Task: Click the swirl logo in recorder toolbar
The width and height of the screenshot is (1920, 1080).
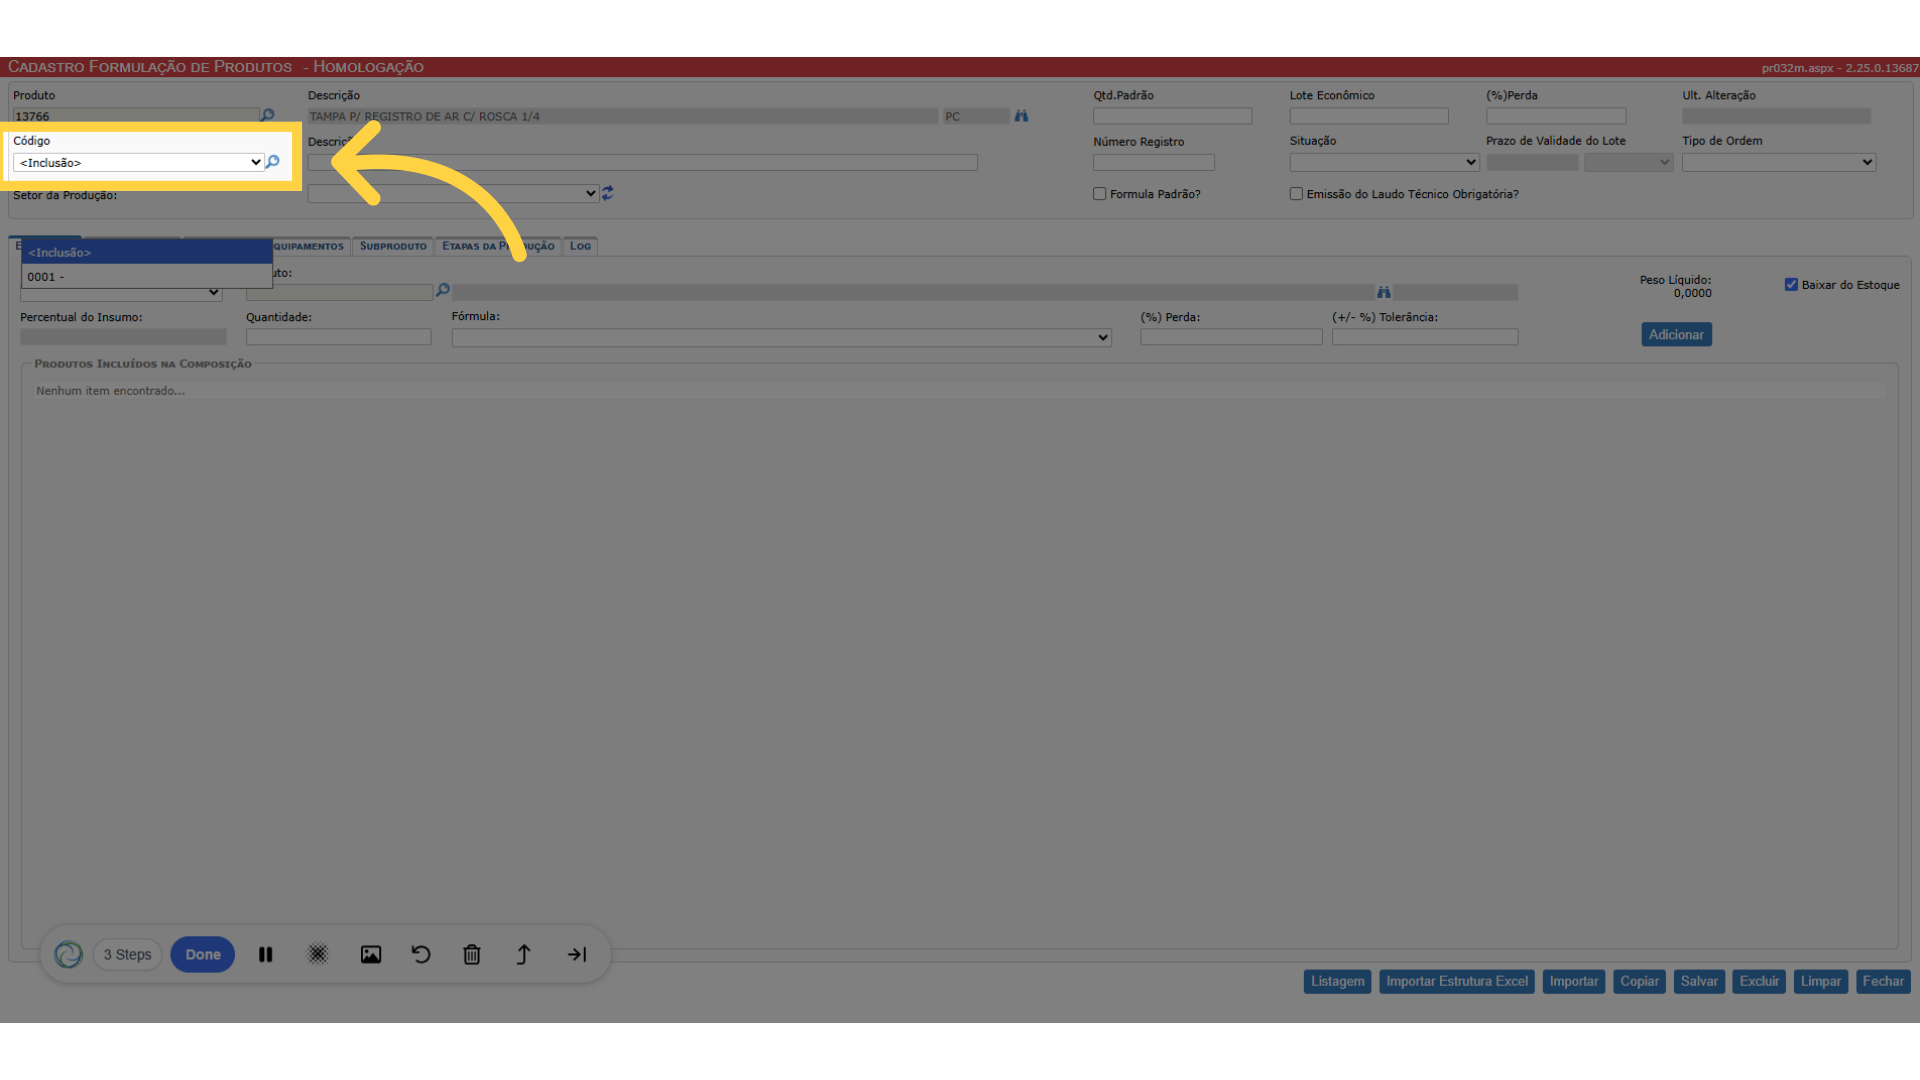Action: coord(68,955)
